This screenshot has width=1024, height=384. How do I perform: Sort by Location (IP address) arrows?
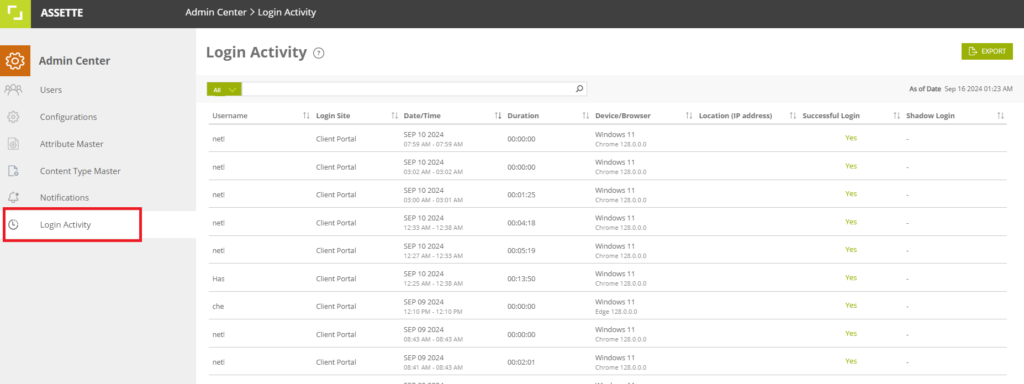793,116
